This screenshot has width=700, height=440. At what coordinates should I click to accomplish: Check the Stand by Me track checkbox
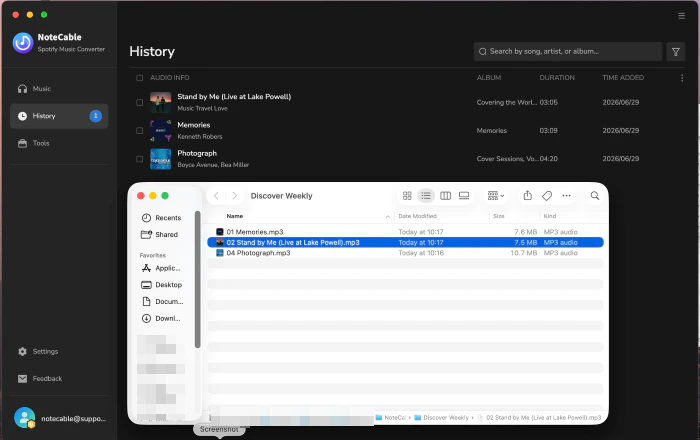(139, 103)
